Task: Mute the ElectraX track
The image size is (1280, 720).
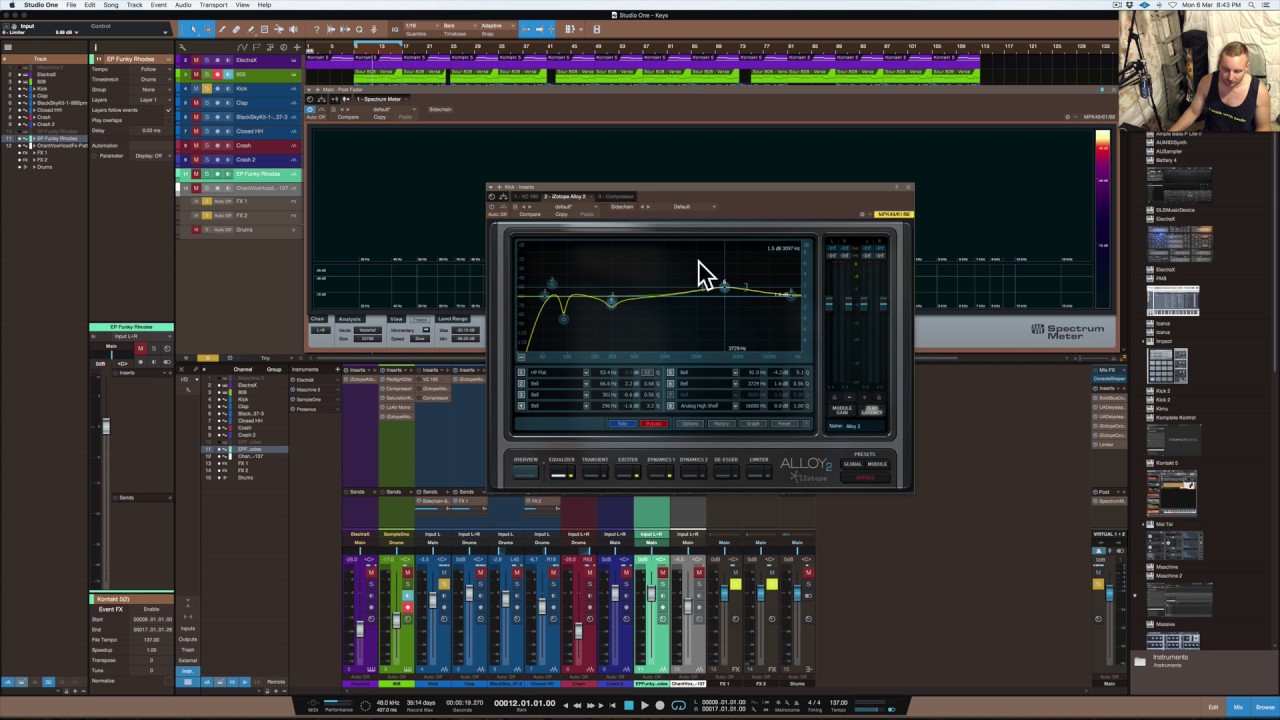Action: [x=196, y=60]
